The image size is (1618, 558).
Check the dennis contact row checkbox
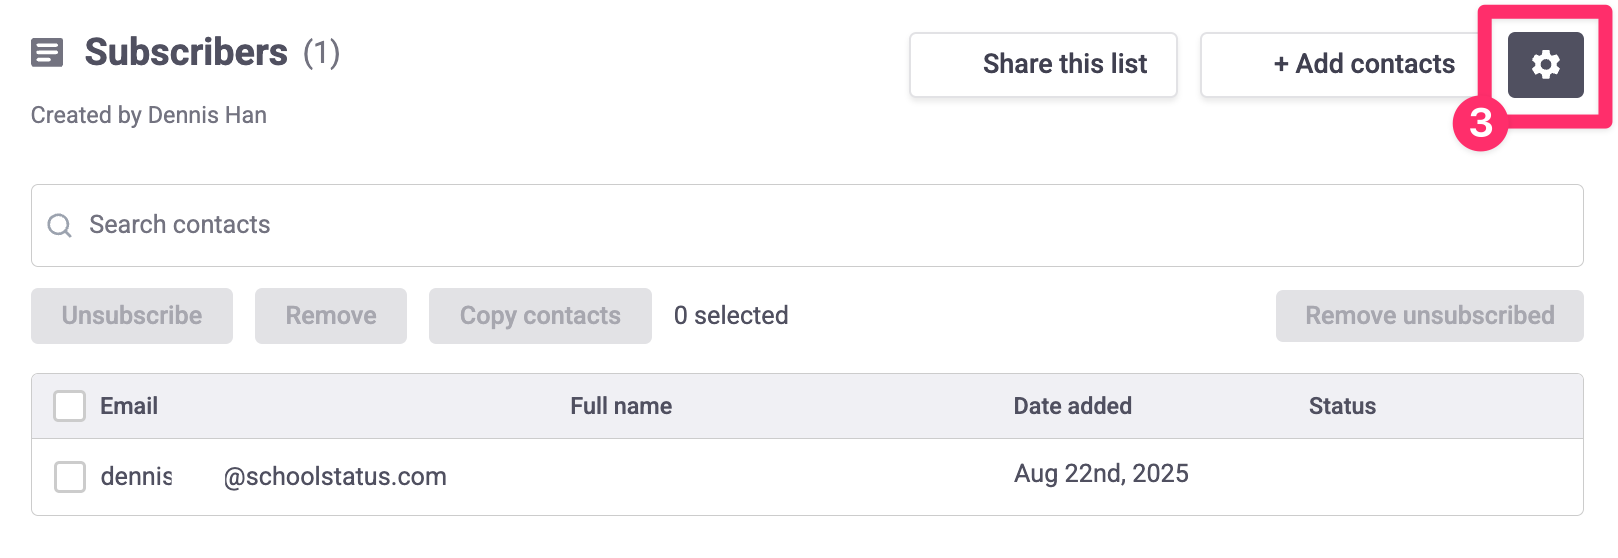pos(69,476)
